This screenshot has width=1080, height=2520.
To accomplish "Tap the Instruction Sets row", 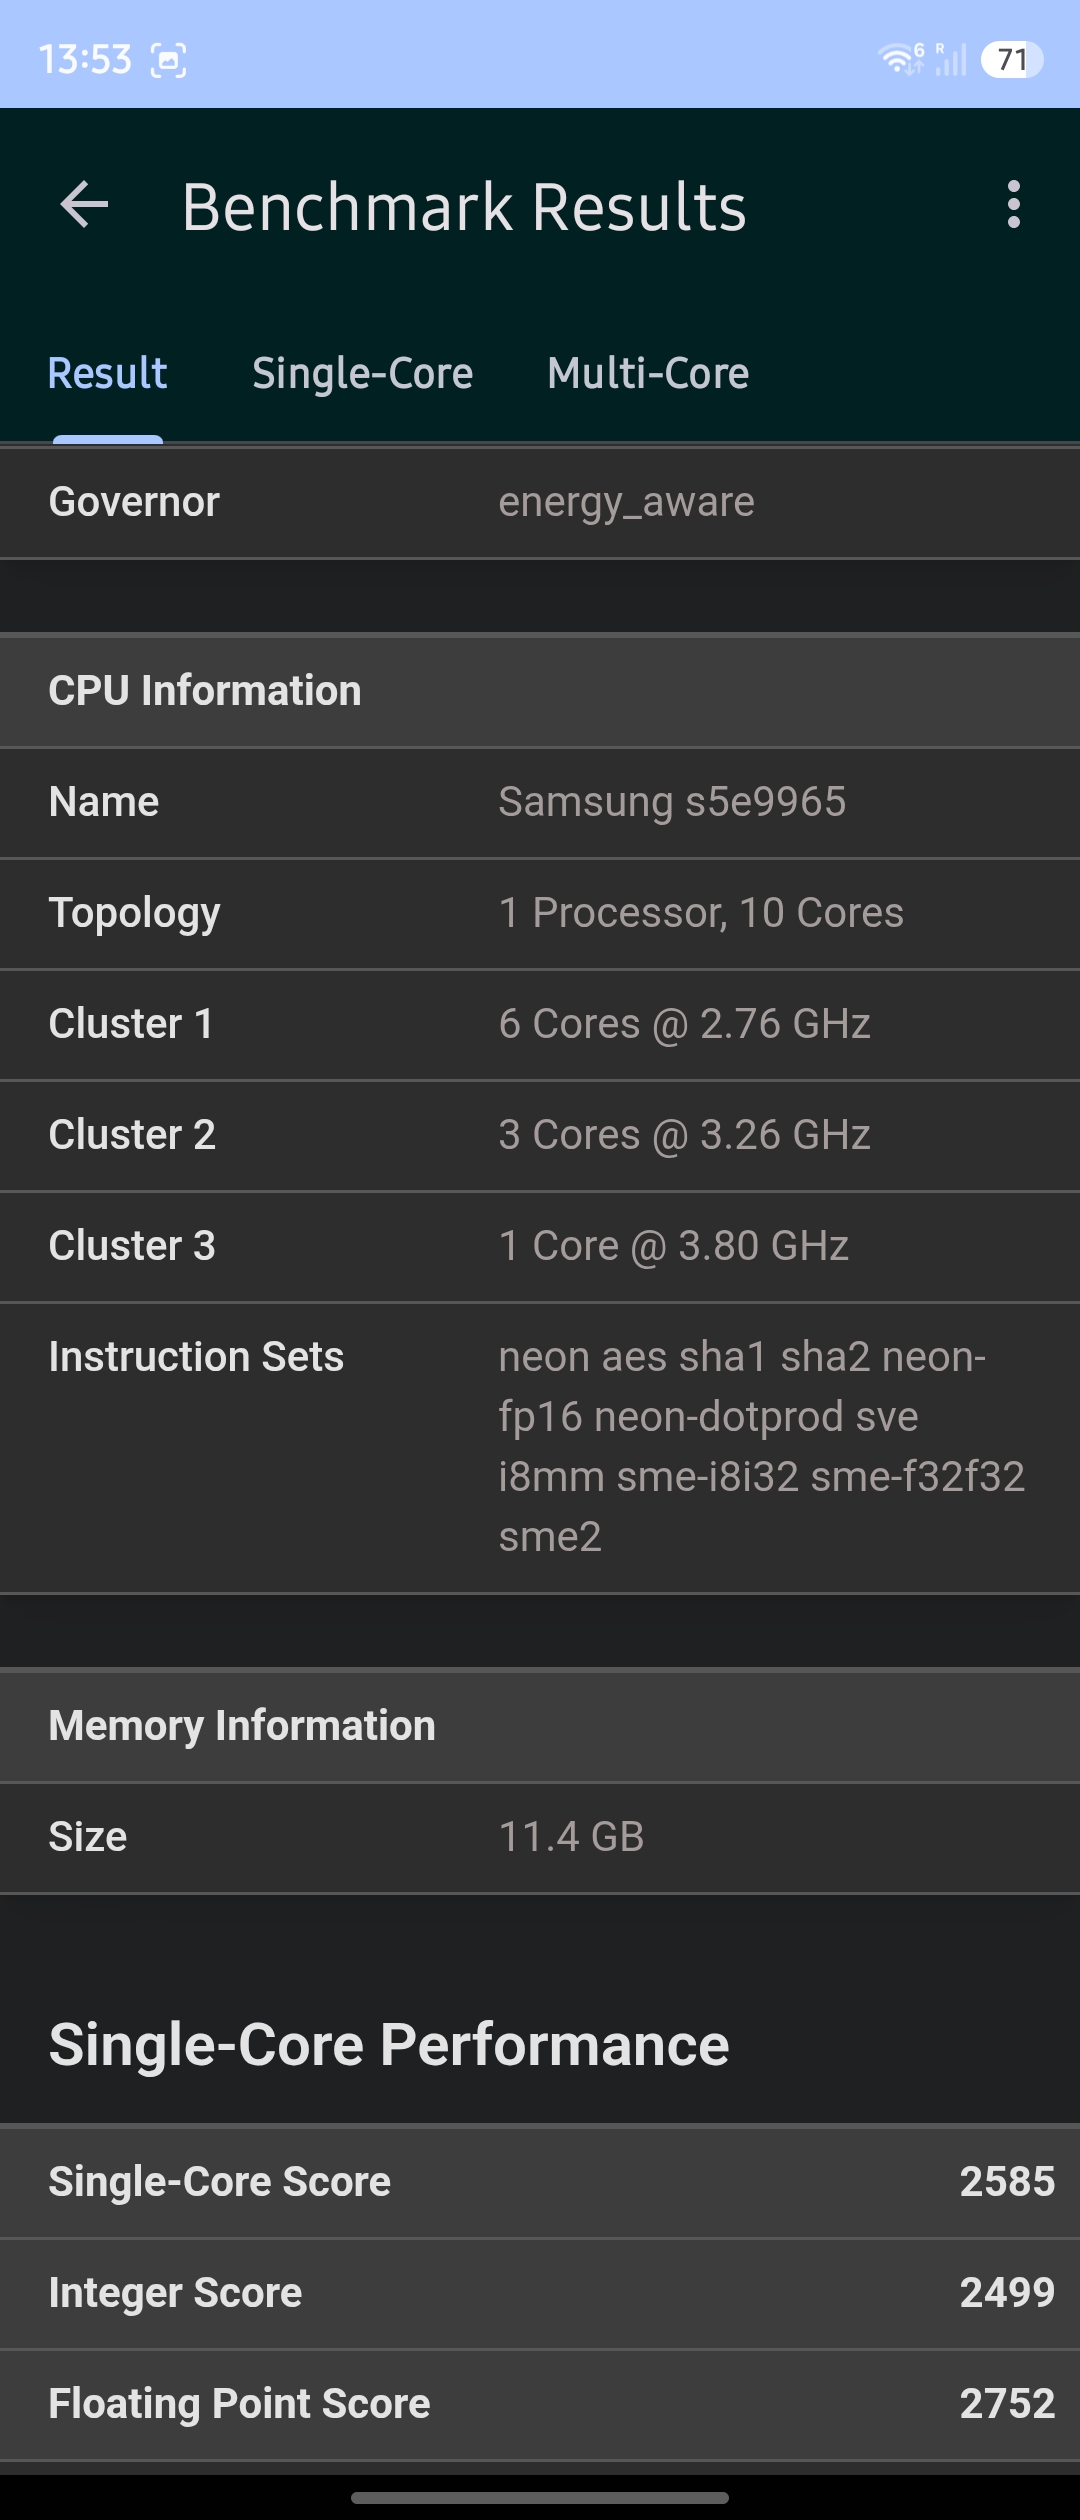I will tap(540, 1447).
